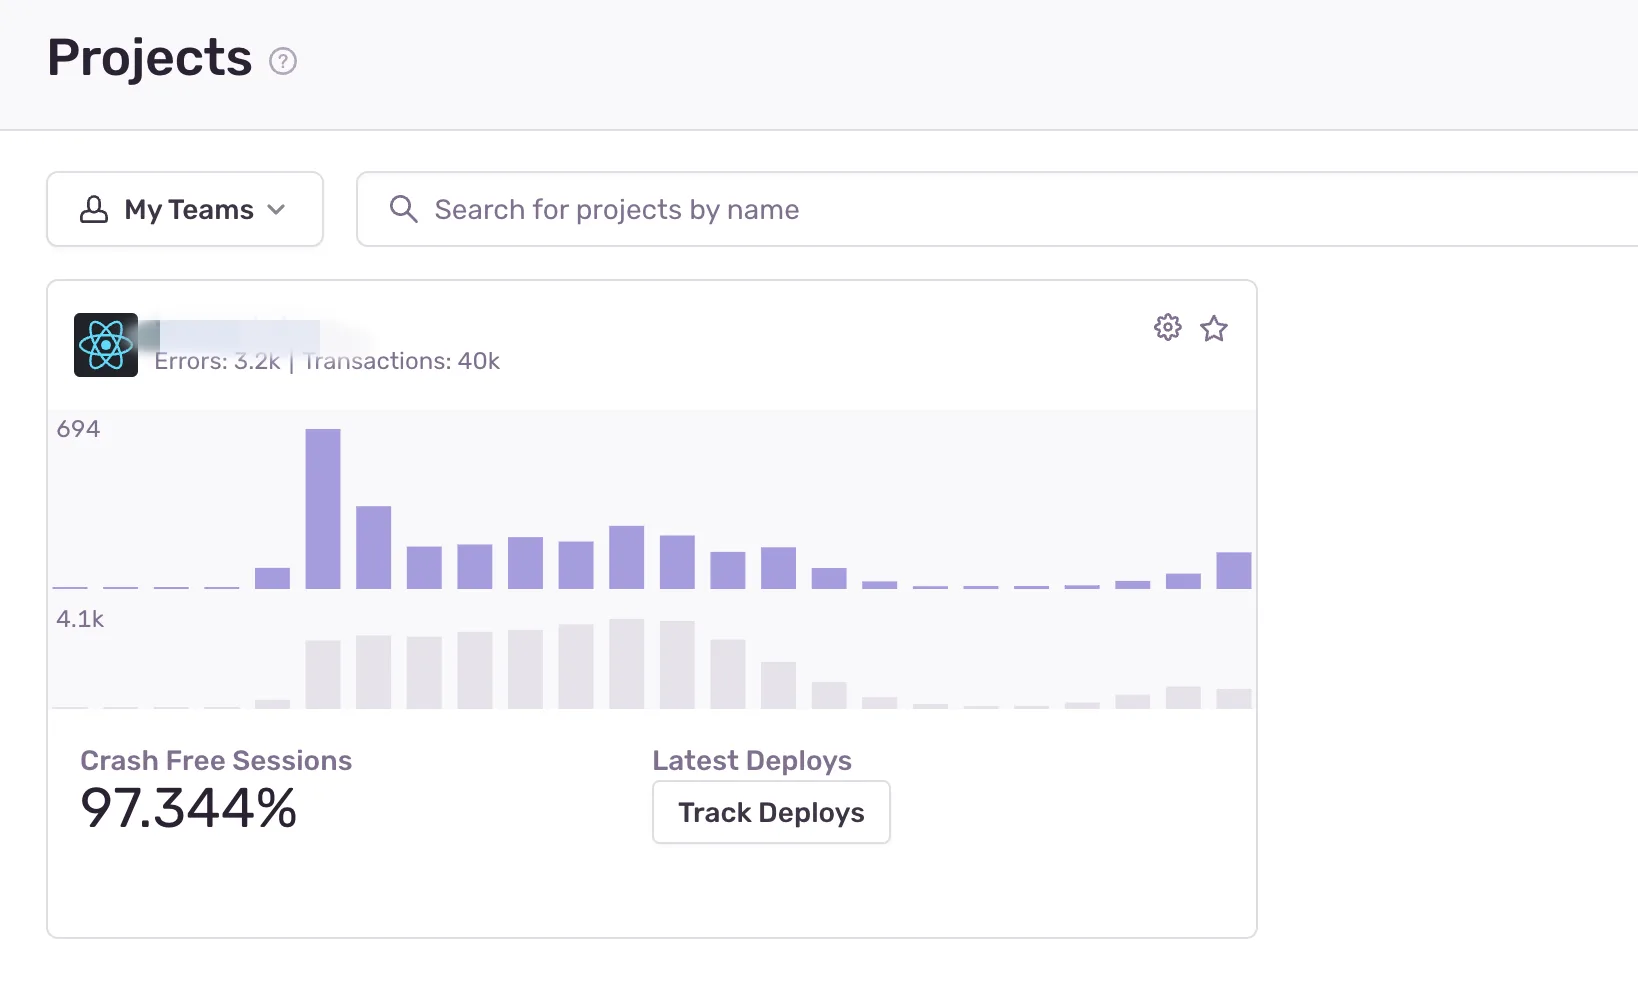Click the Errors: 3.2k stat text
This screenshot has height=994, width=1638.
pos(217,361)
